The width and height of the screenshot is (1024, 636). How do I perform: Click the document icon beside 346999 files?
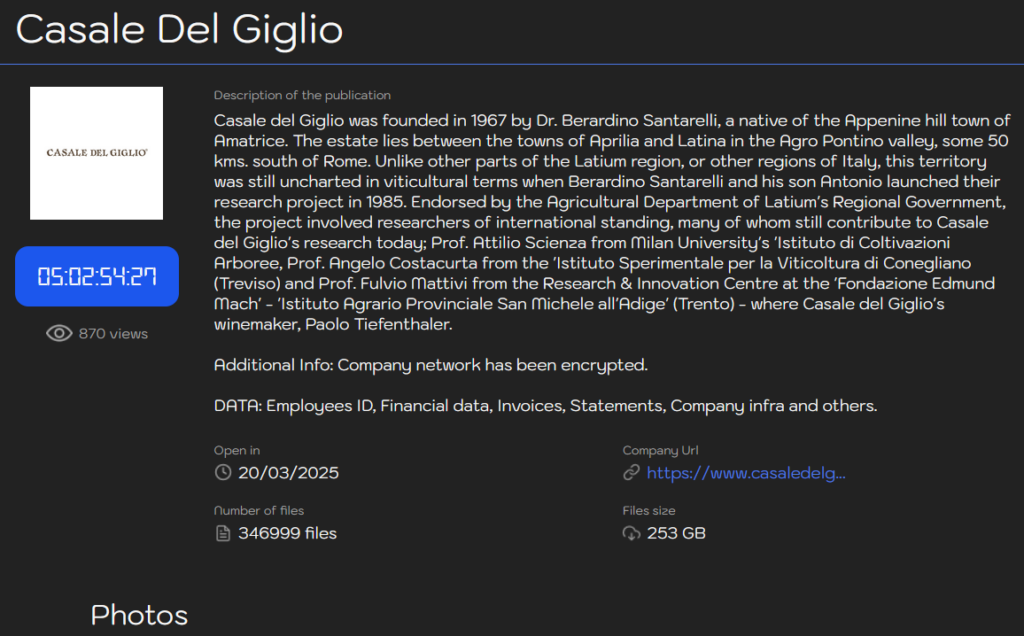coord(223,533)
